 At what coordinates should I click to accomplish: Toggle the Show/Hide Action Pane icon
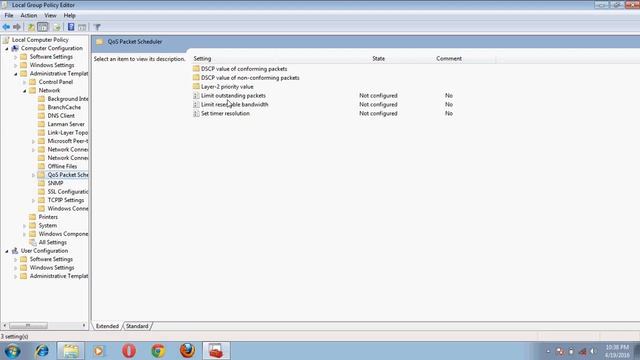[82, 27]
